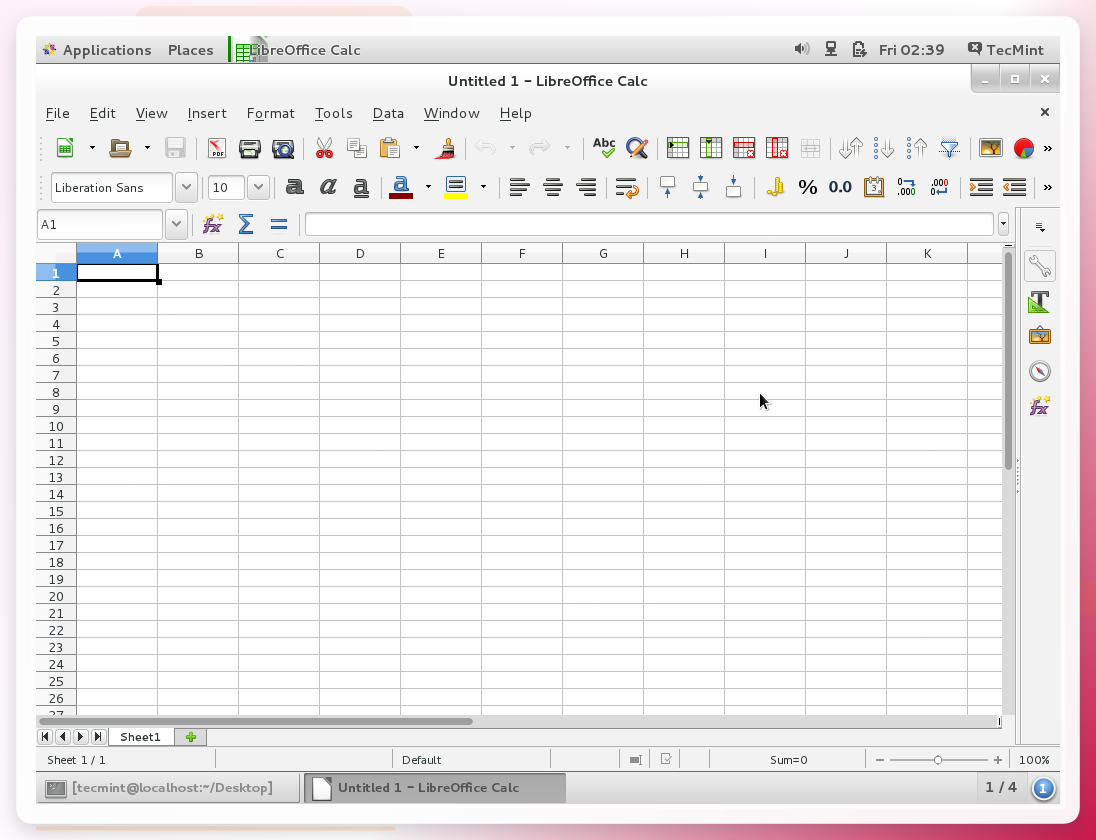The height and width of the screenshot is (840, 1096).
Task: Delete rows icon
Action: click(x=744, y=148)
